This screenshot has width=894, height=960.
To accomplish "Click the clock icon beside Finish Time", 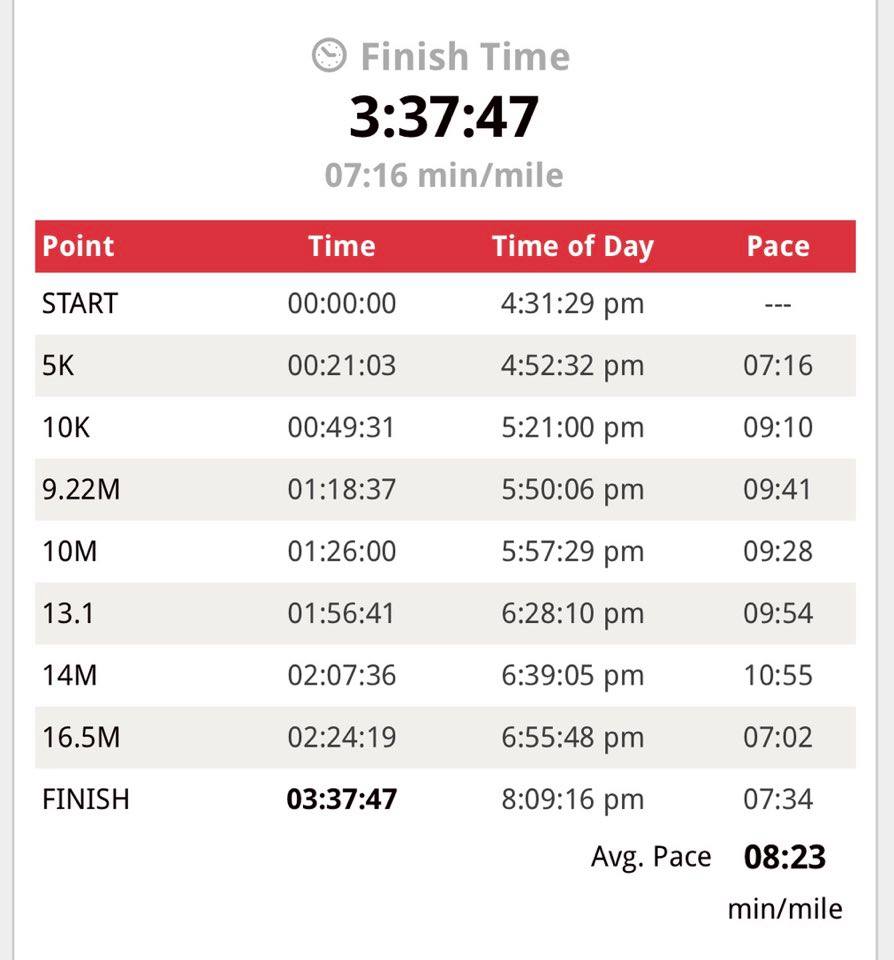I will click(329, 55).
